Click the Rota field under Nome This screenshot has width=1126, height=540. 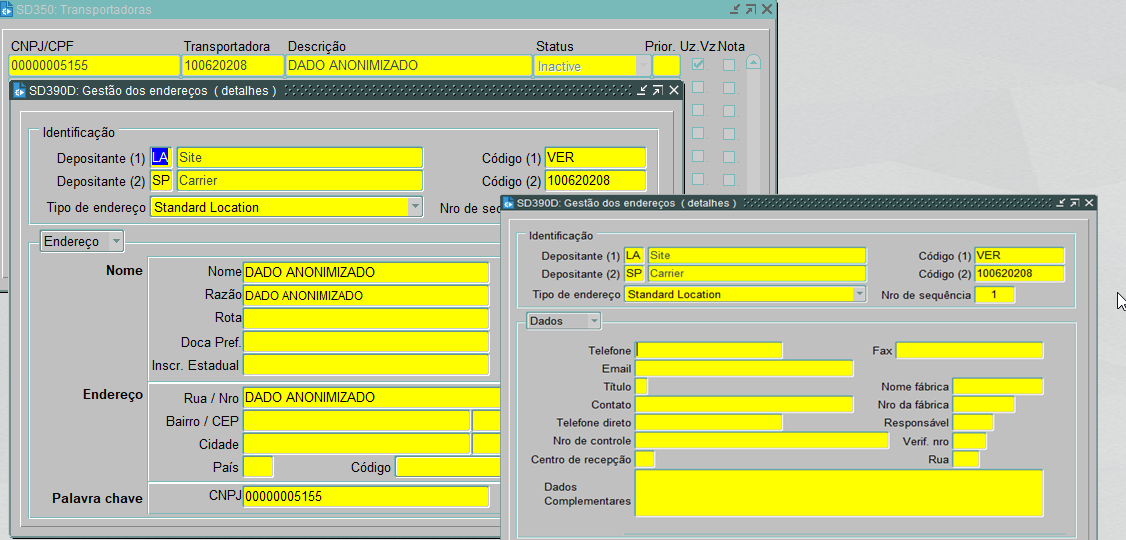click(365, 319)
